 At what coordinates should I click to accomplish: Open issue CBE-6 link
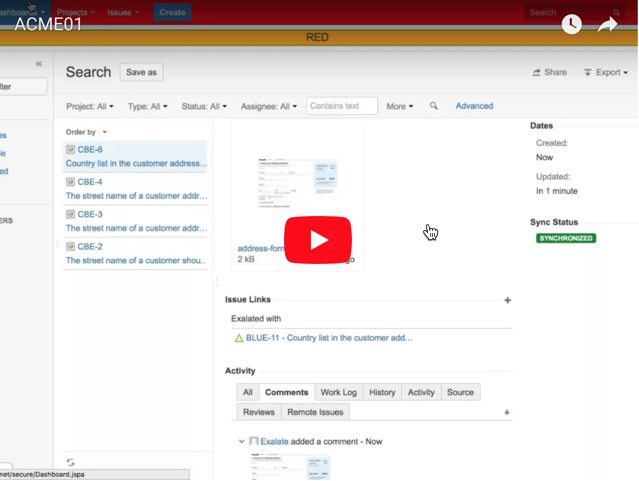point(90,150)
